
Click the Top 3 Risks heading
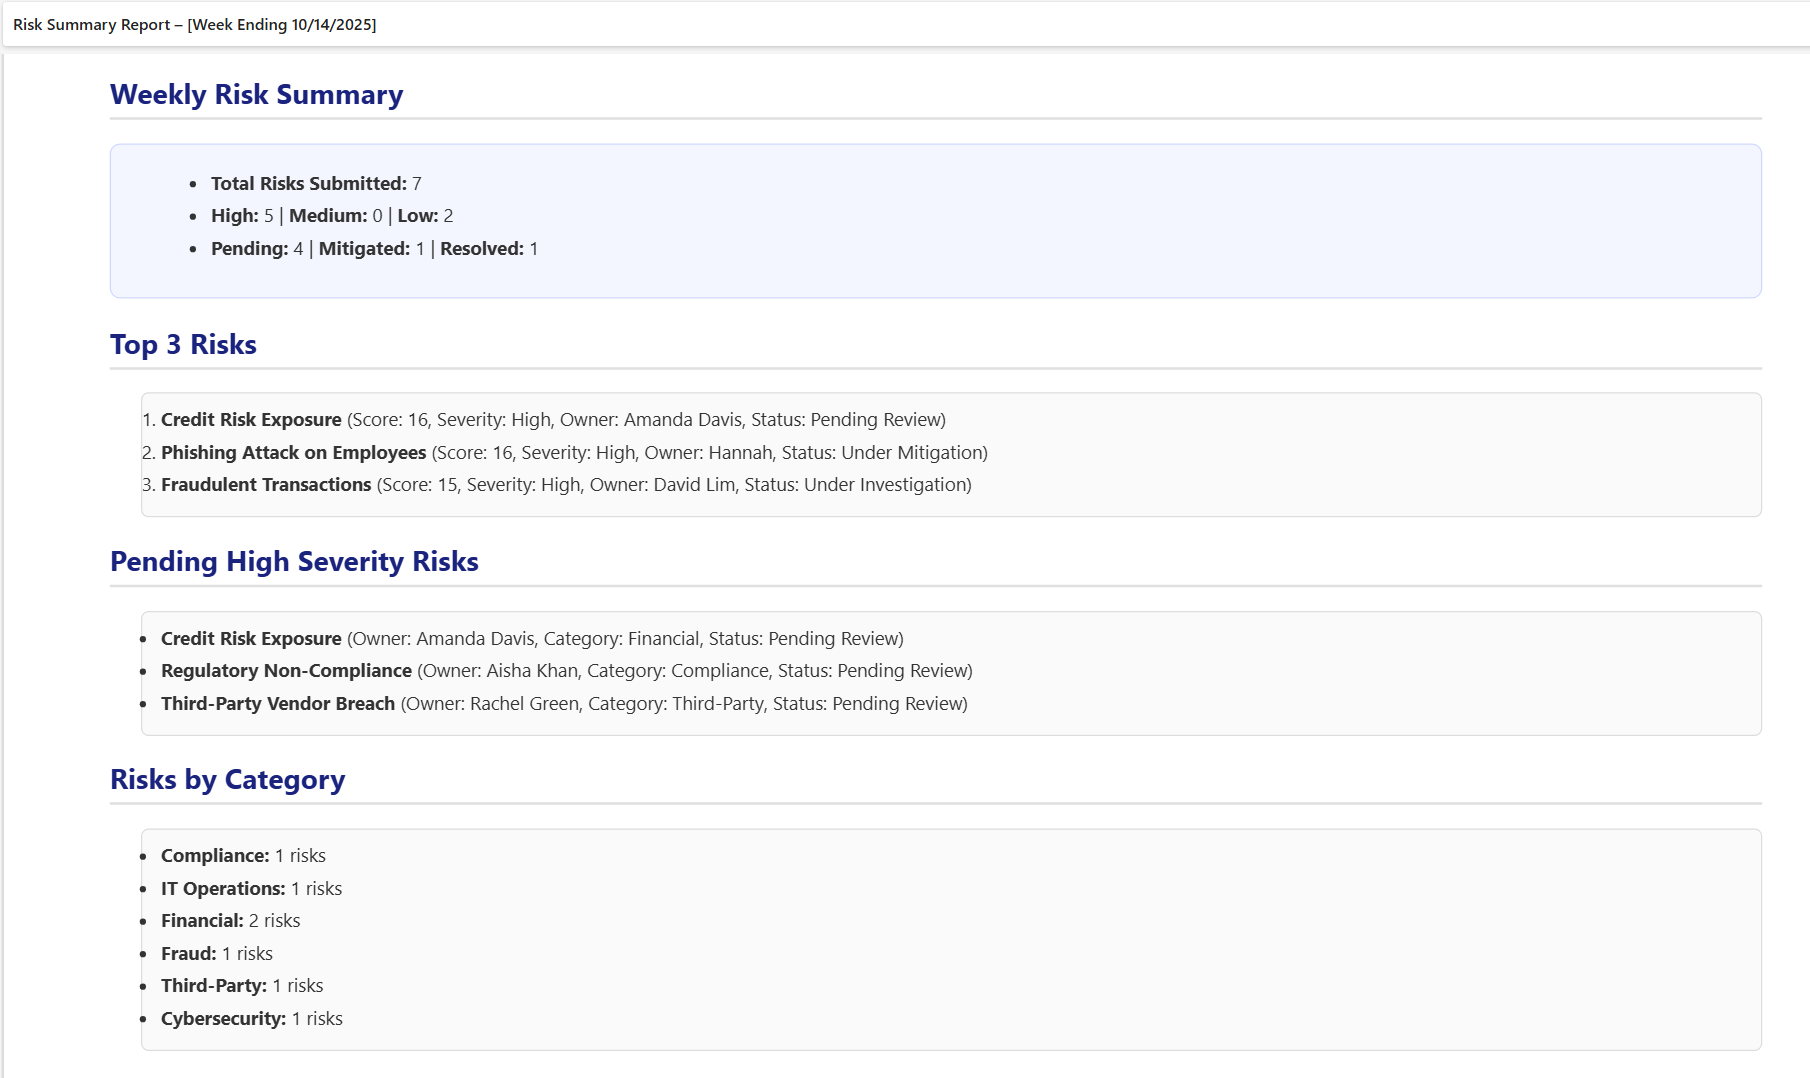[183, 345]
